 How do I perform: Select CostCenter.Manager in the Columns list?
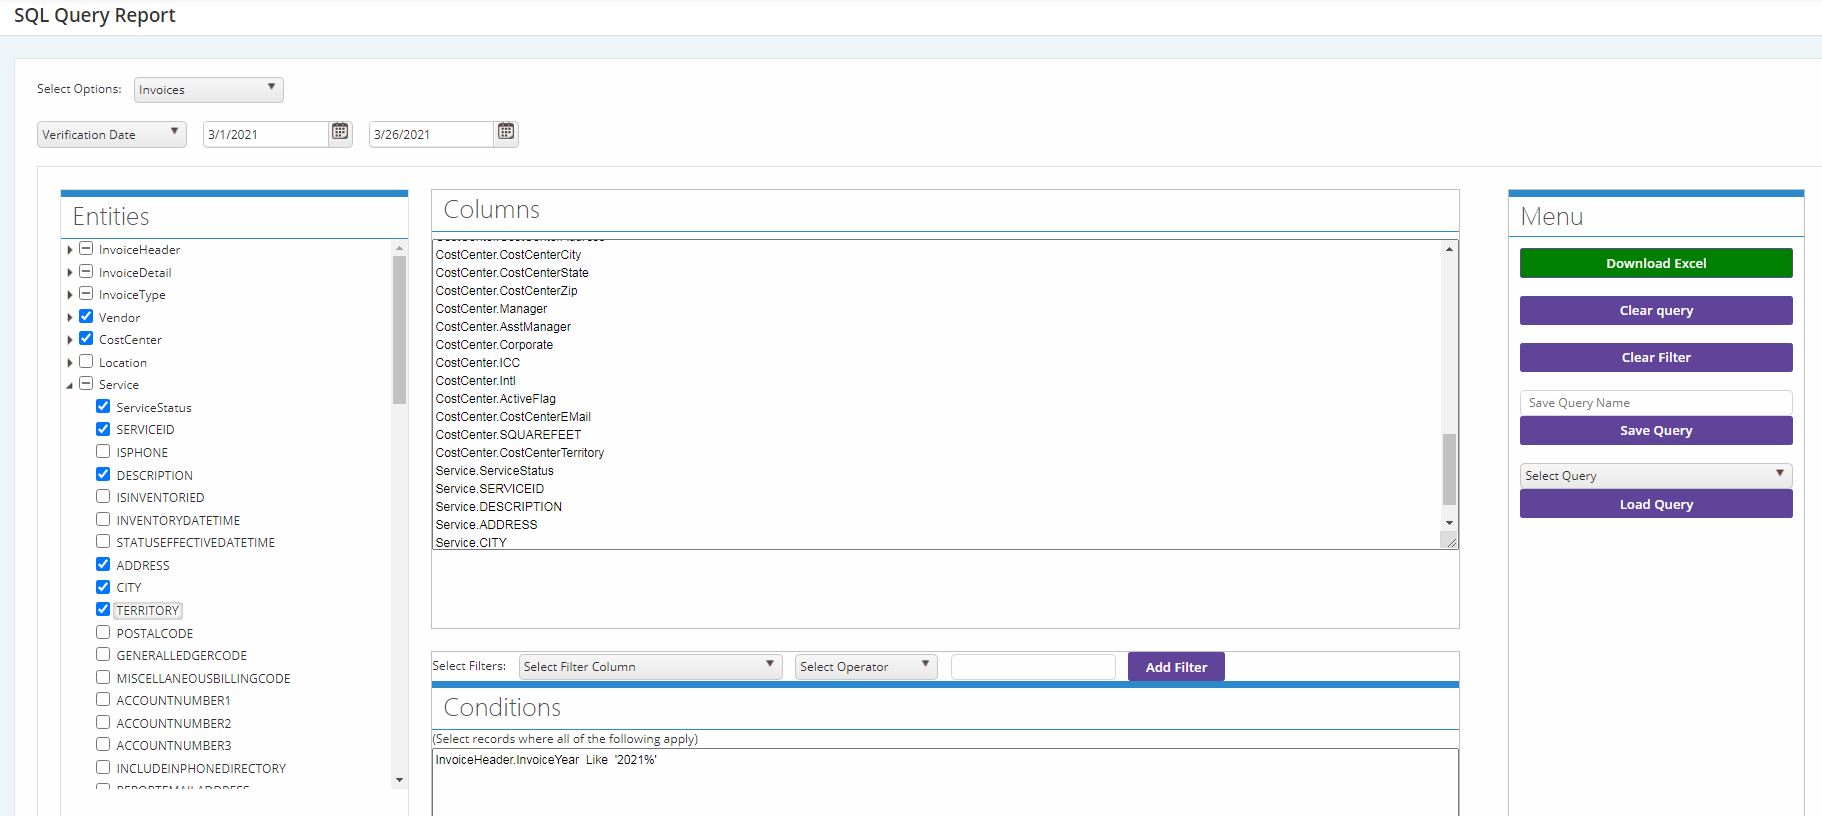click(x=491, y=309)
